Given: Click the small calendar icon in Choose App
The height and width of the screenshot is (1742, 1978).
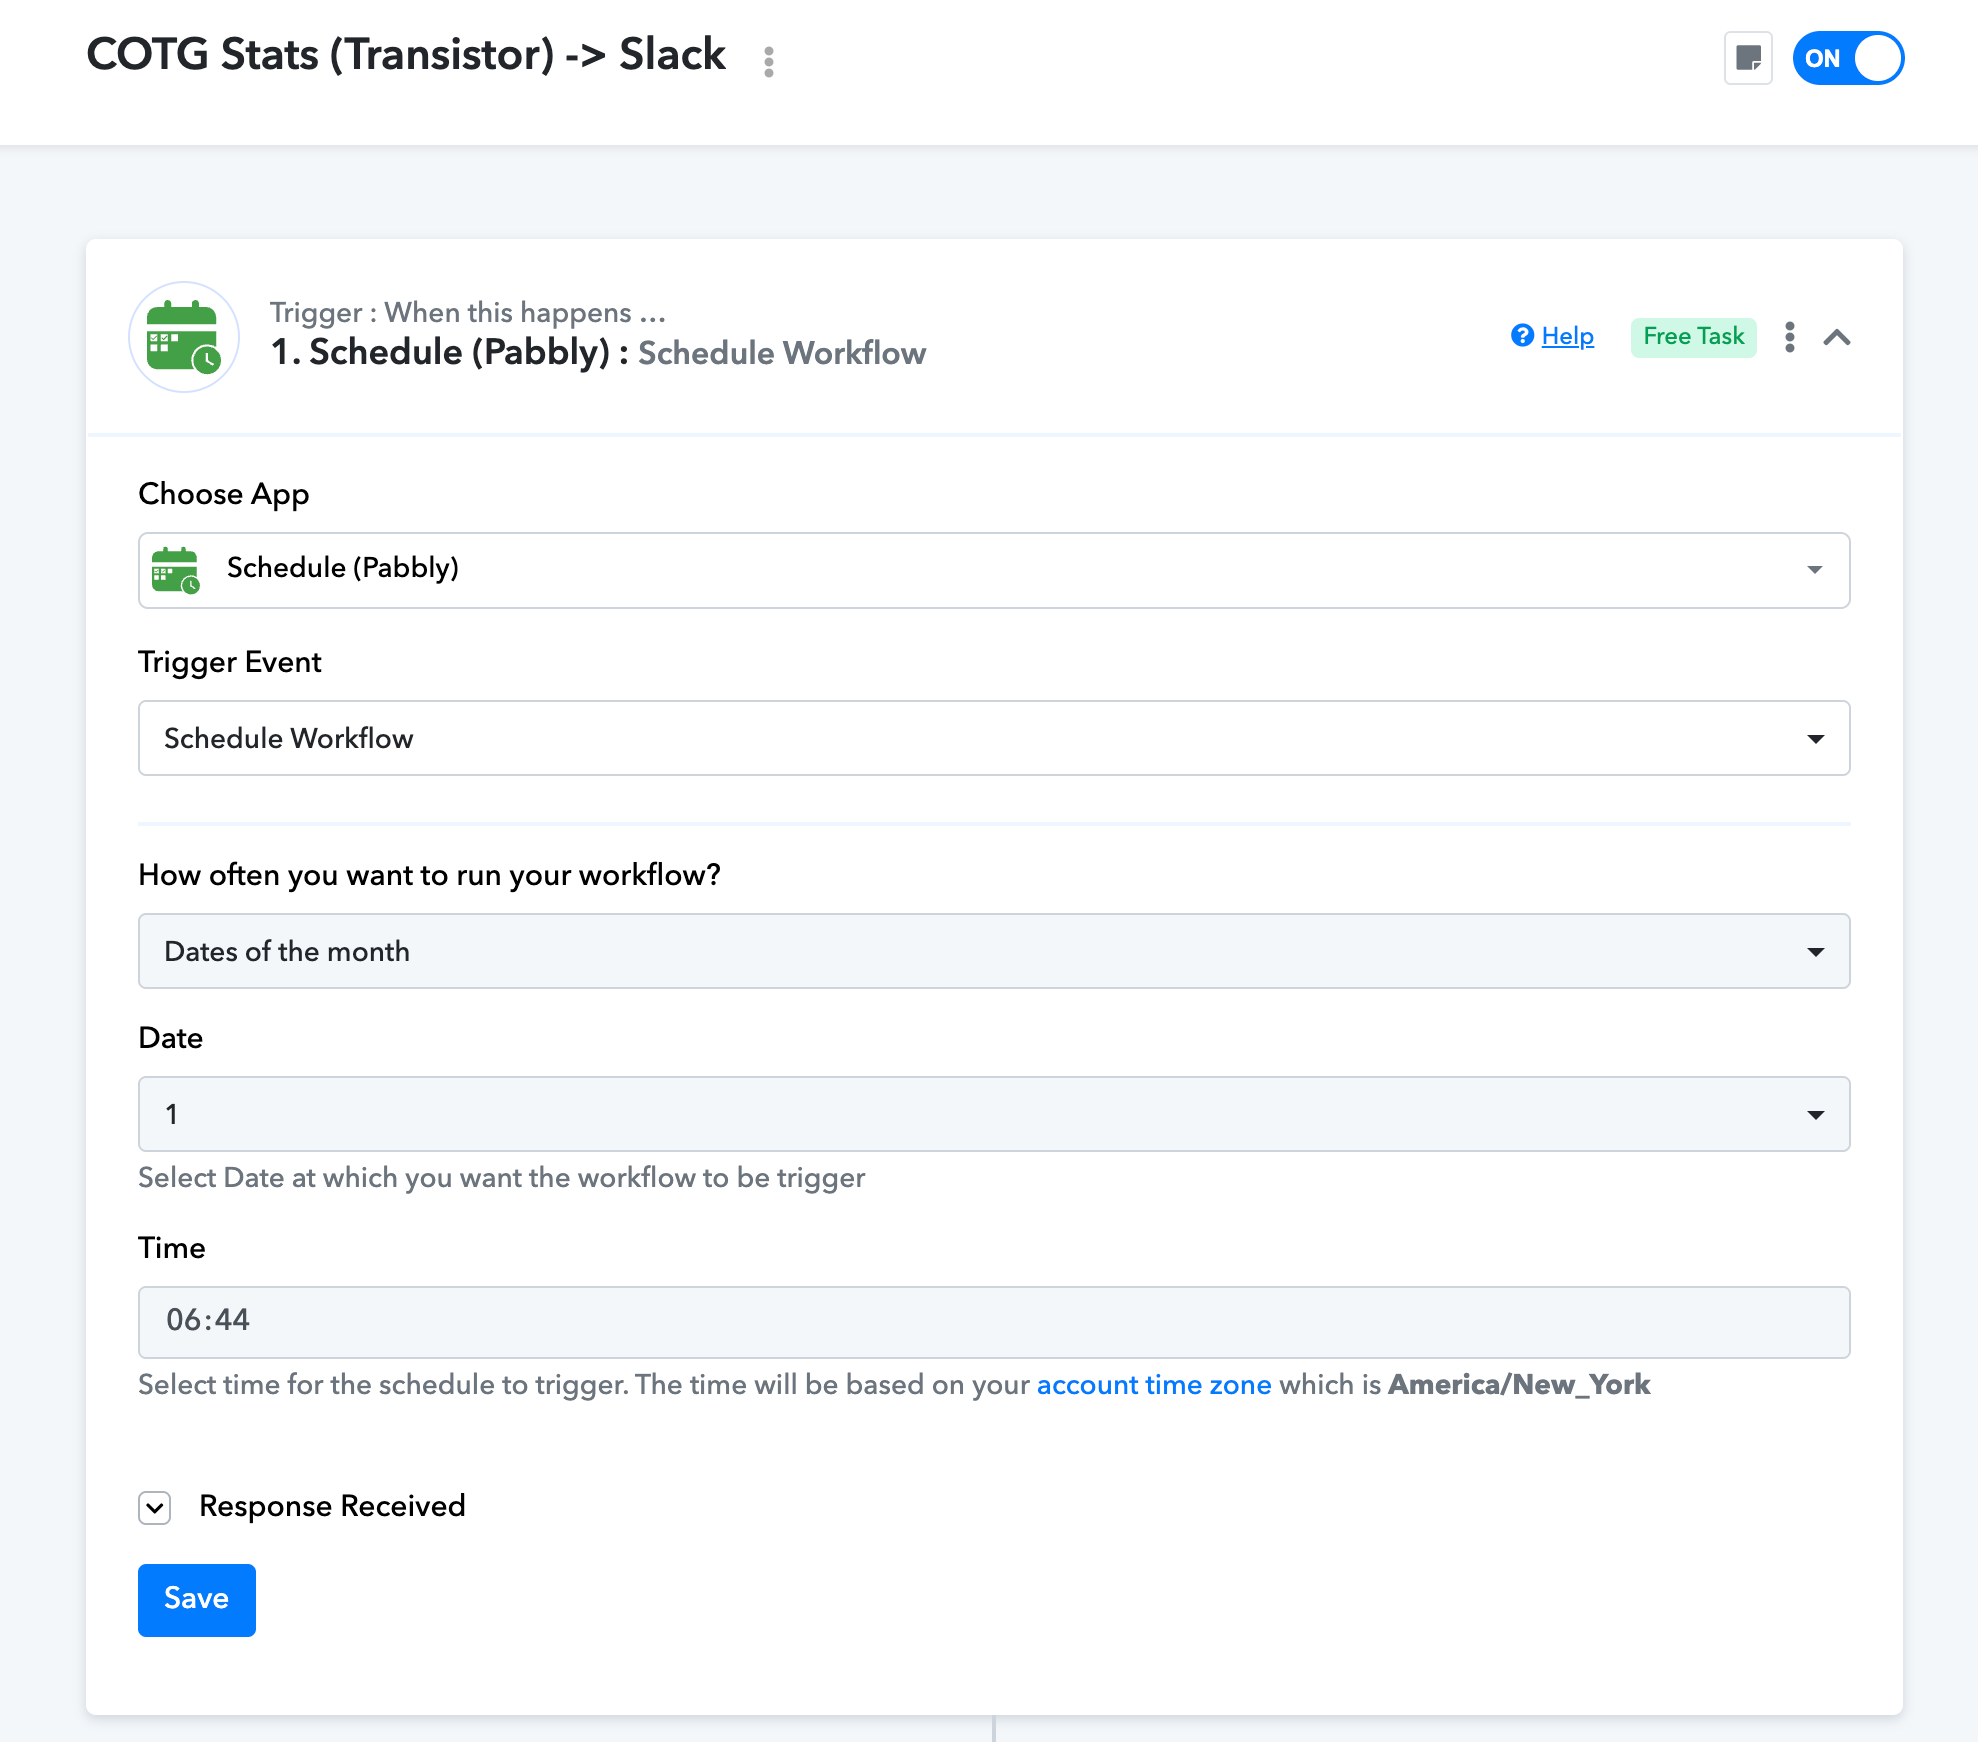Looking at the screenshot, I should (175, 570).
